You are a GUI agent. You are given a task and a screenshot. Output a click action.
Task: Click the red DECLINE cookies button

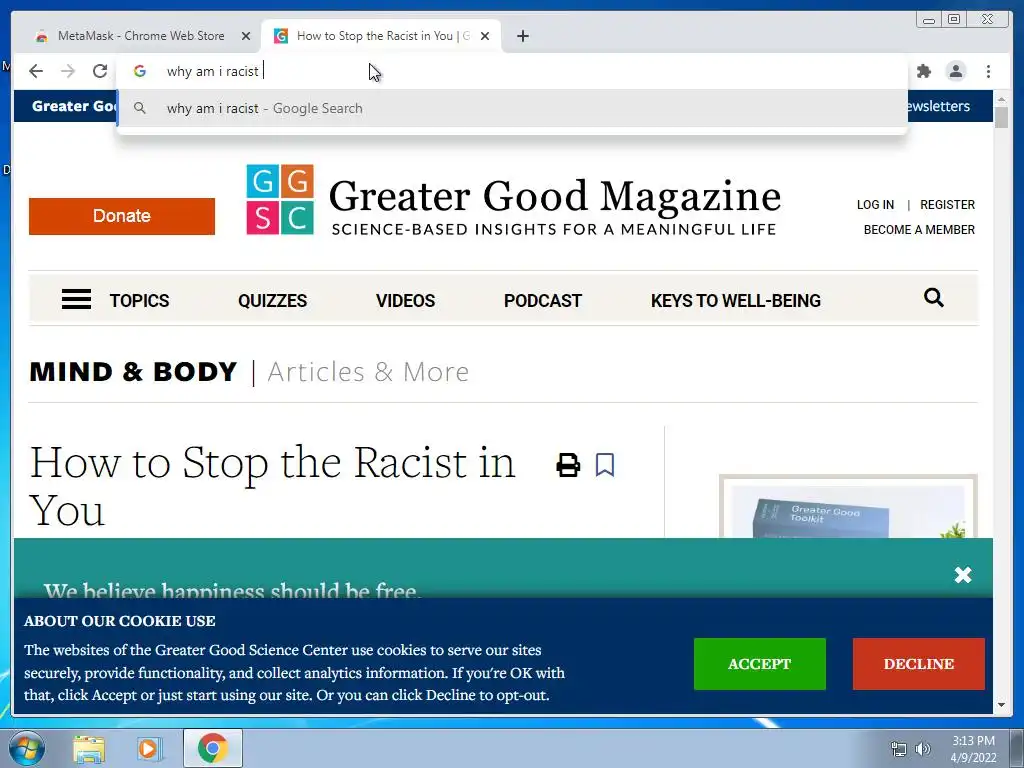pos(919,664)
